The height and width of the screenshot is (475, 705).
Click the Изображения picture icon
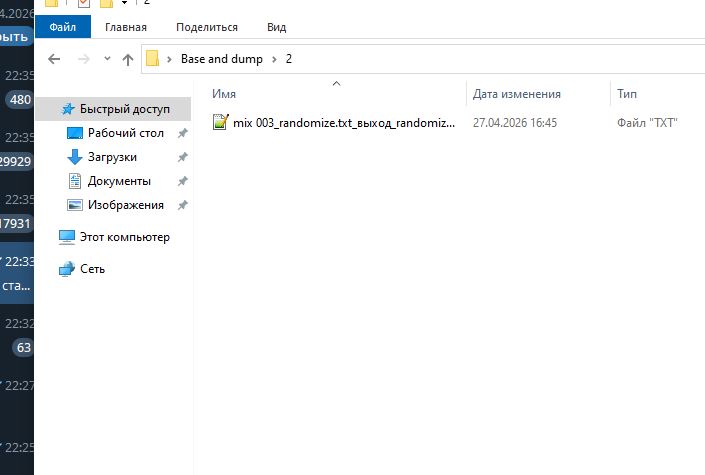click(75, 205)
